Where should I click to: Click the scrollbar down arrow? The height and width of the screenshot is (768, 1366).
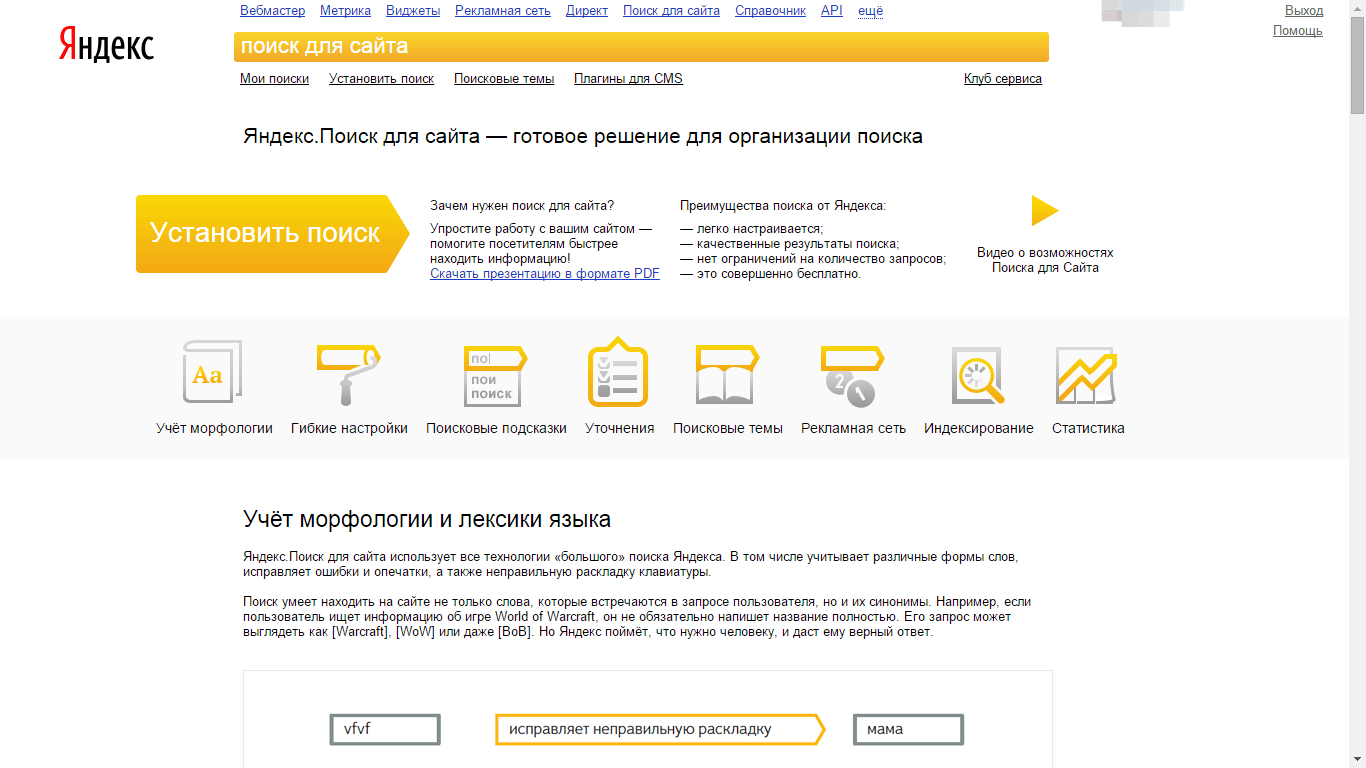tap(1357, 760)
